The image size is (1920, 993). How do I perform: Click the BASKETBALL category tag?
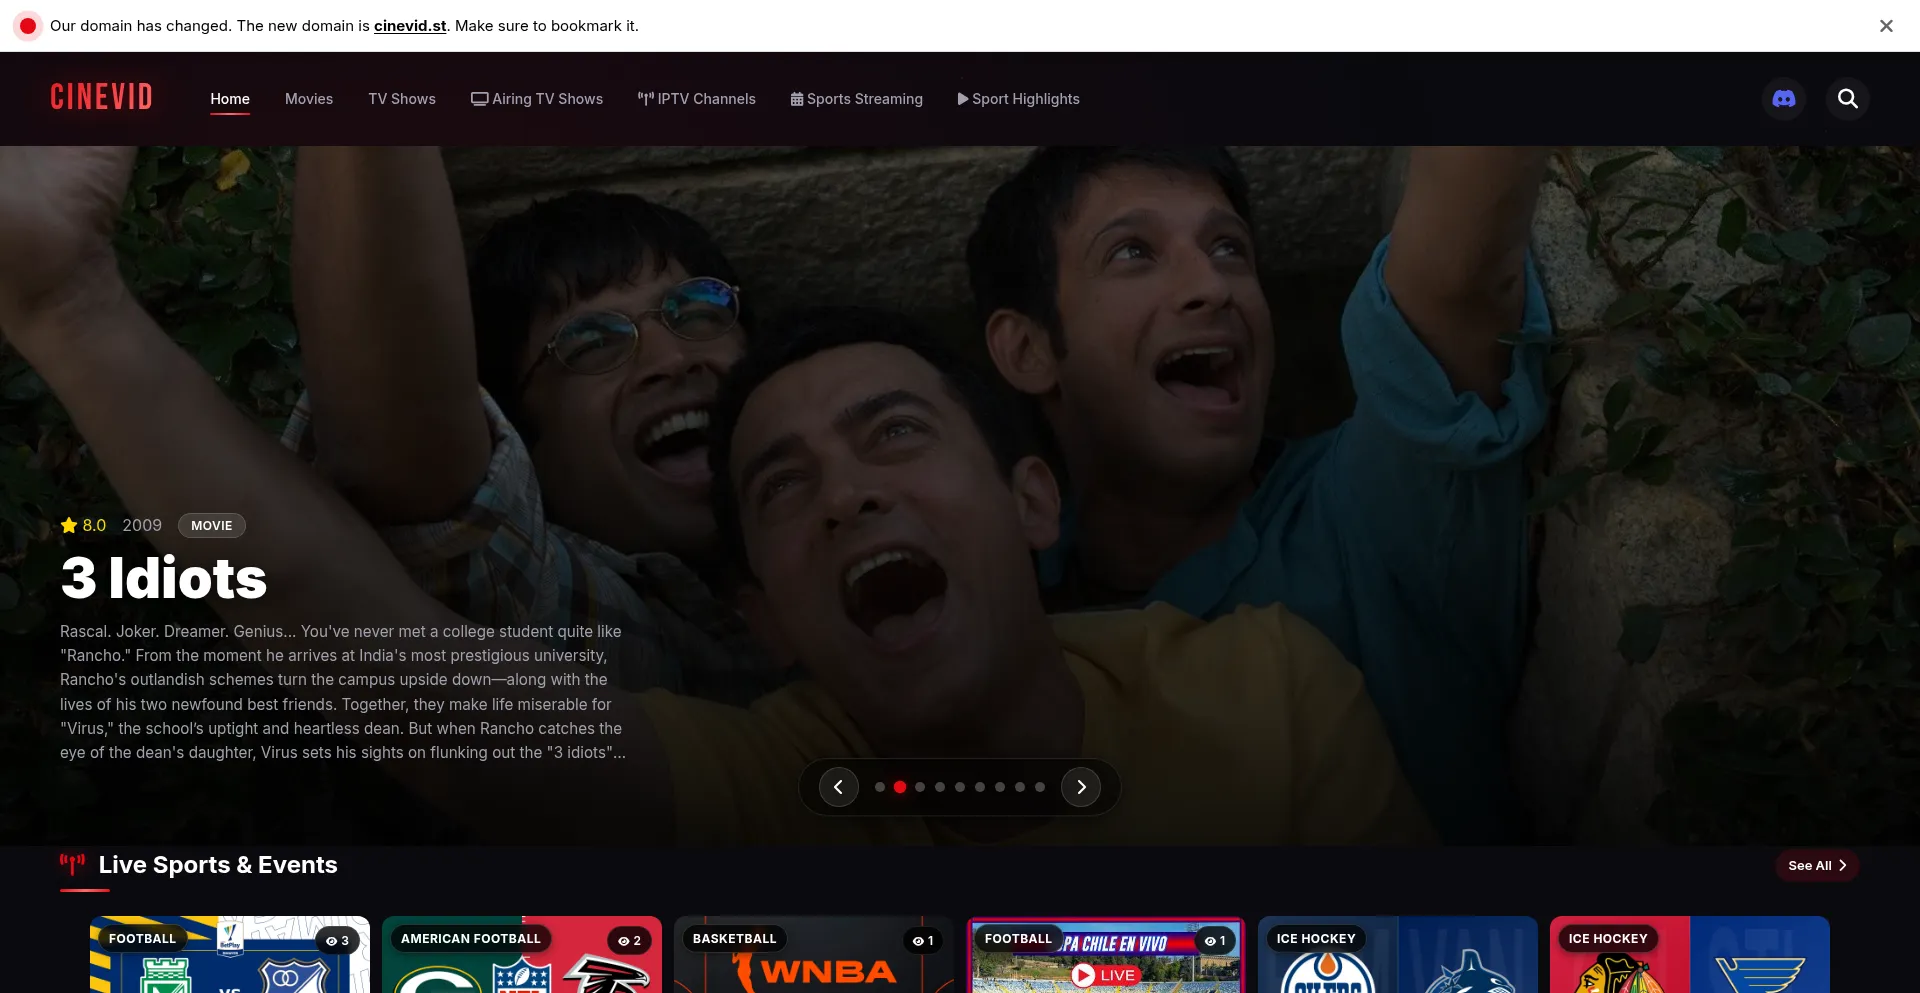point(735,939)
